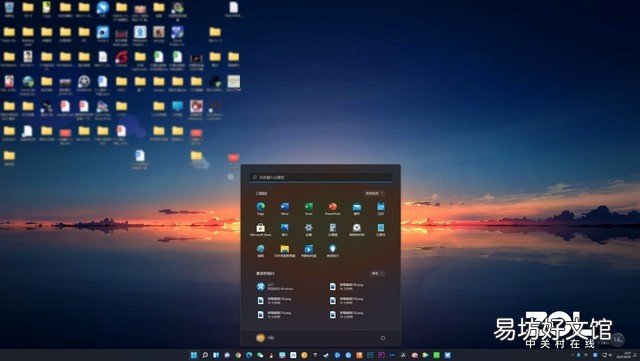Open the Alarms & Clock app
The width and height of the screenshot is (640, 361).
coord(357,228)
